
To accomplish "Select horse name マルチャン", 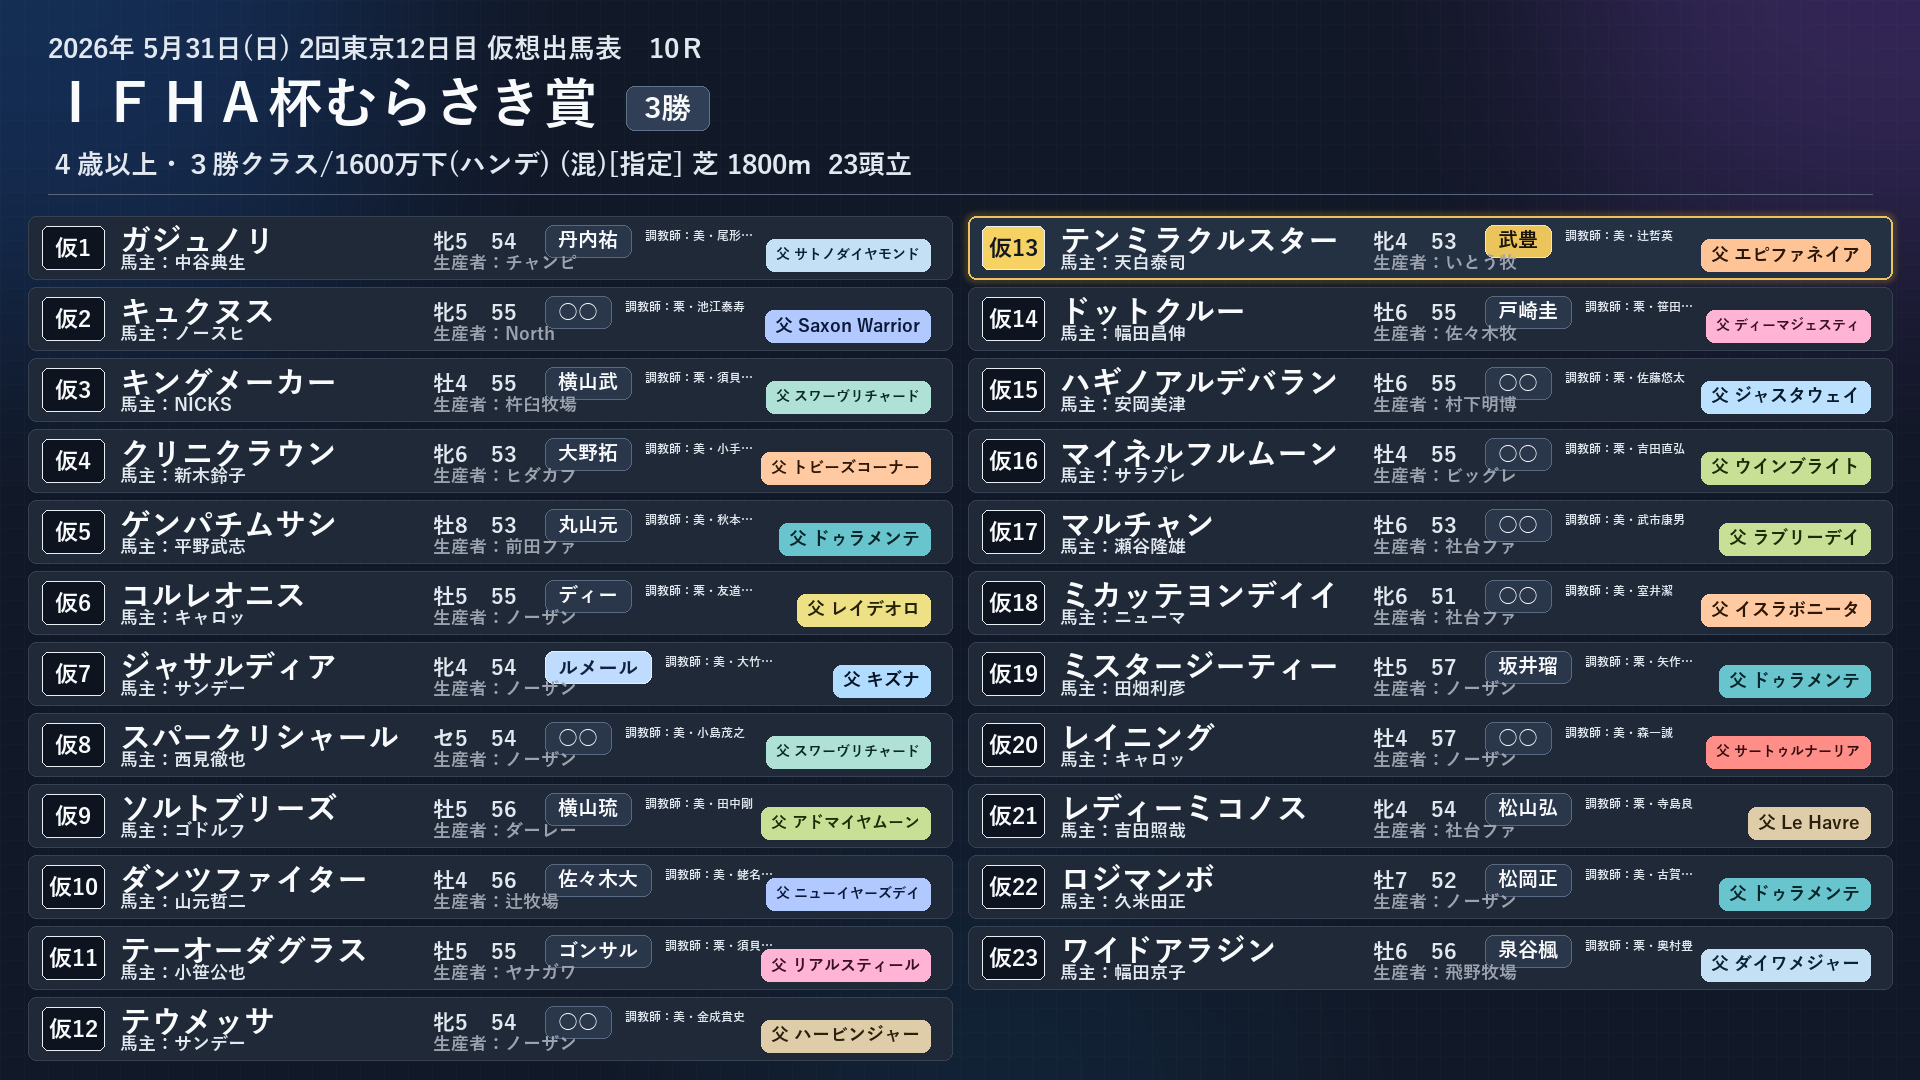I will tap(1137, 524).
